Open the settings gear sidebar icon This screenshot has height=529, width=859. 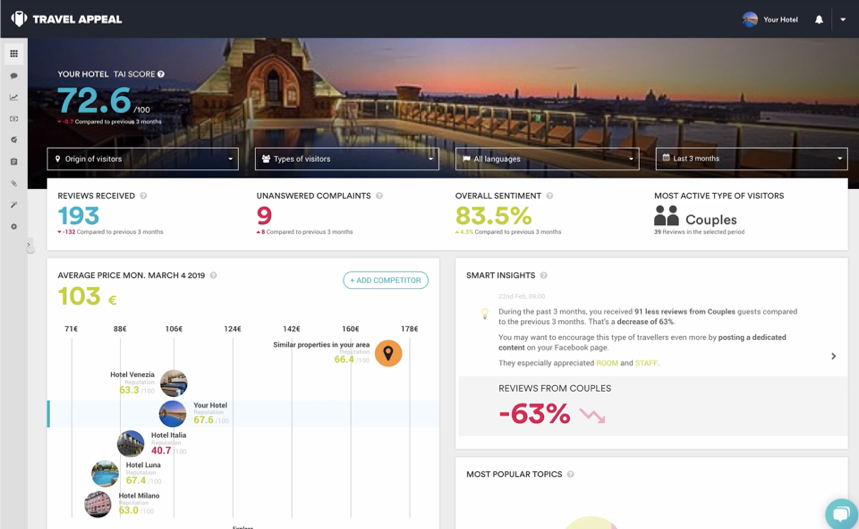click(14, 226)
